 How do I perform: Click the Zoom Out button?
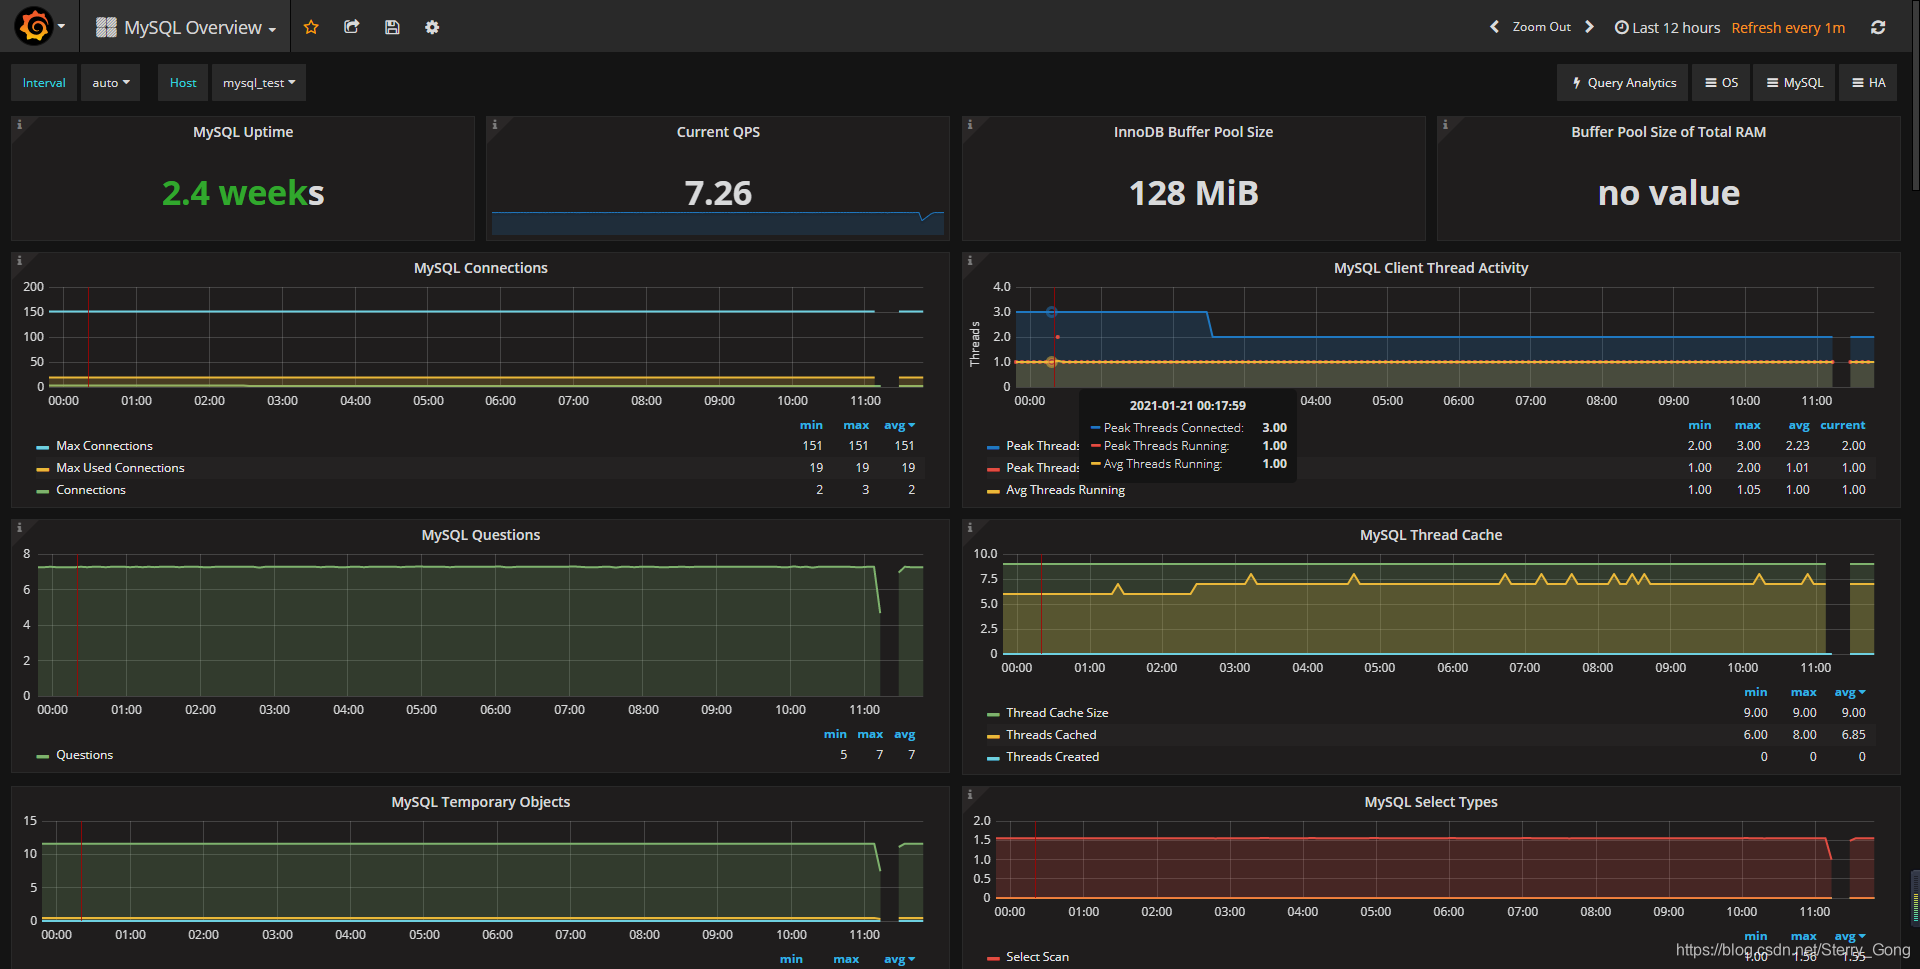[x=1541, y=27]
